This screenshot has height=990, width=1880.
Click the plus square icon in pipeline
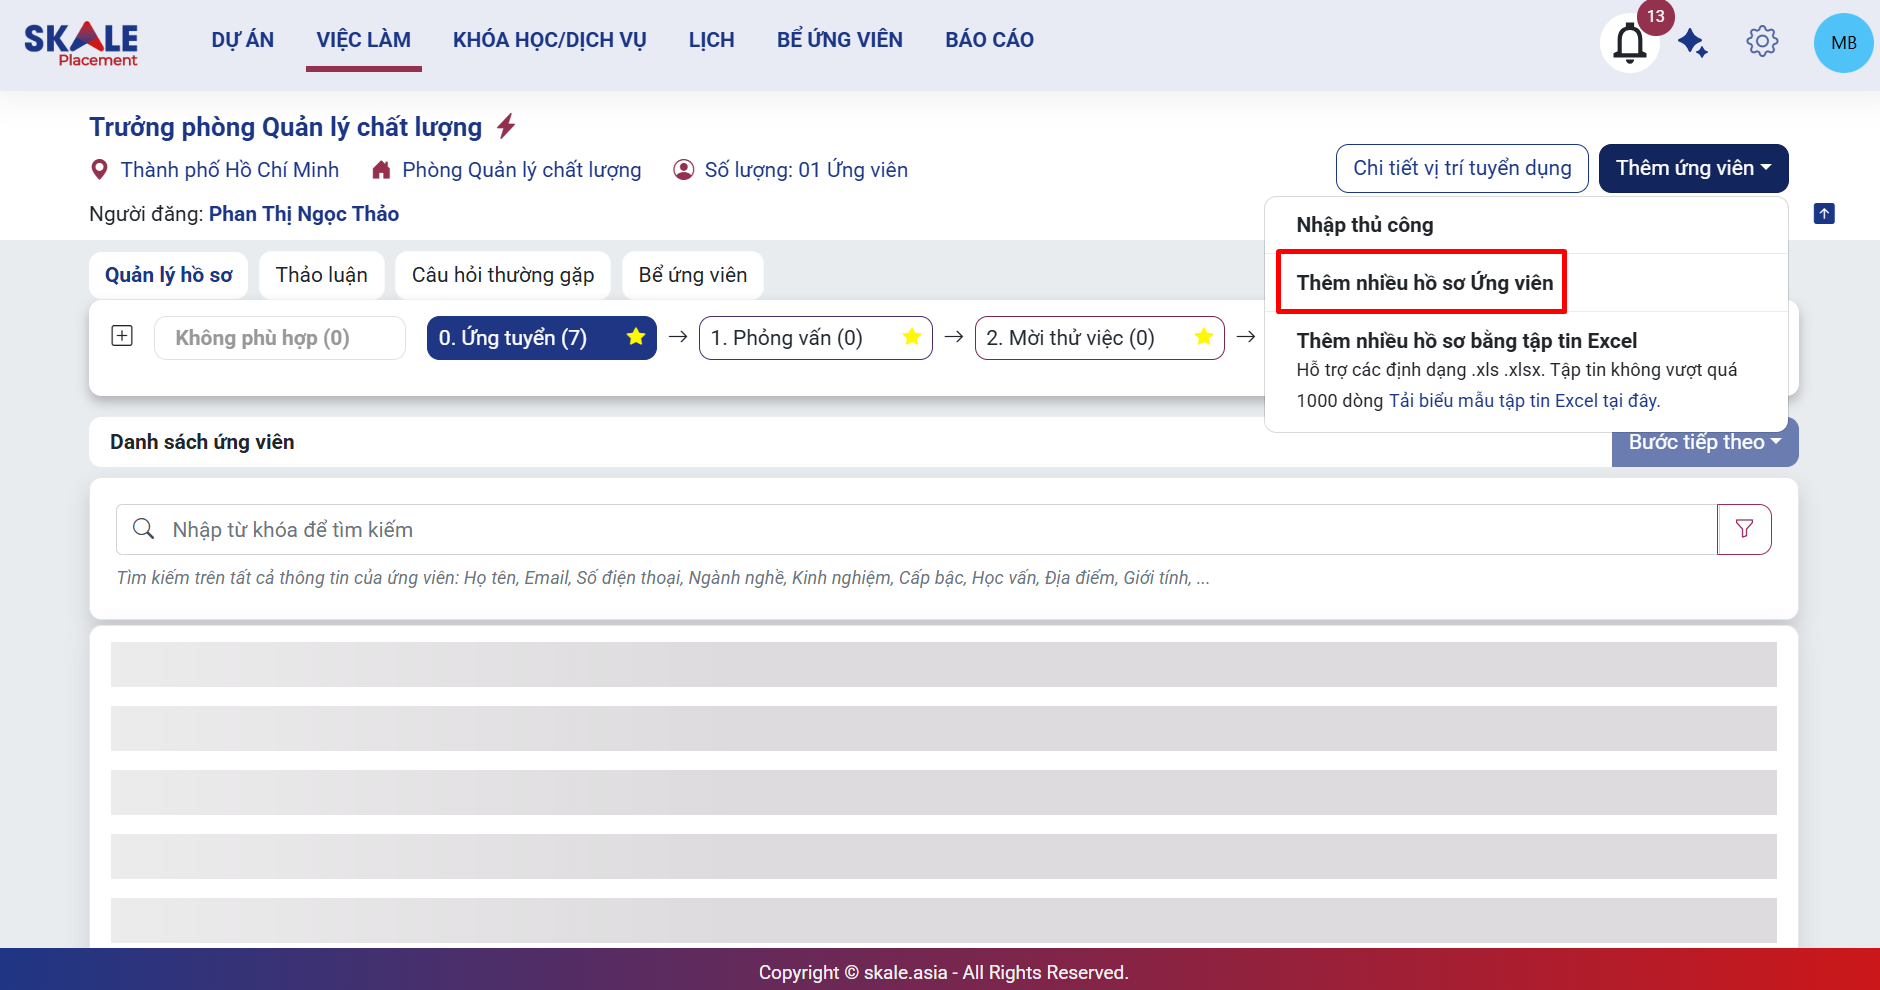tap(122, 336)
